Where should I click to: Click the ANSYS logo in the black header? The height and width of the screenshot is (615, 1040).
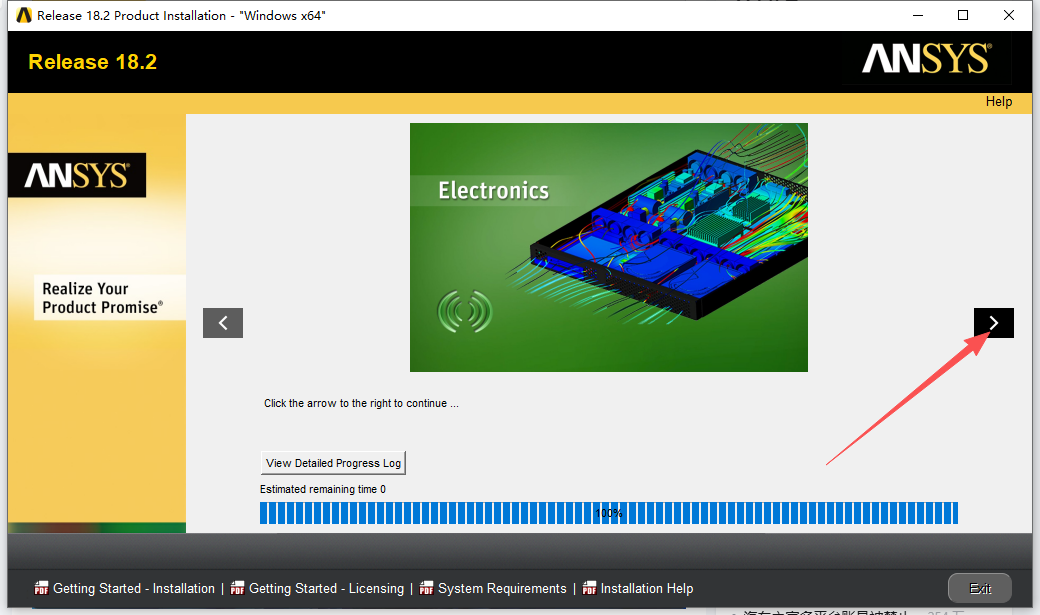click(x=926, y=60)
